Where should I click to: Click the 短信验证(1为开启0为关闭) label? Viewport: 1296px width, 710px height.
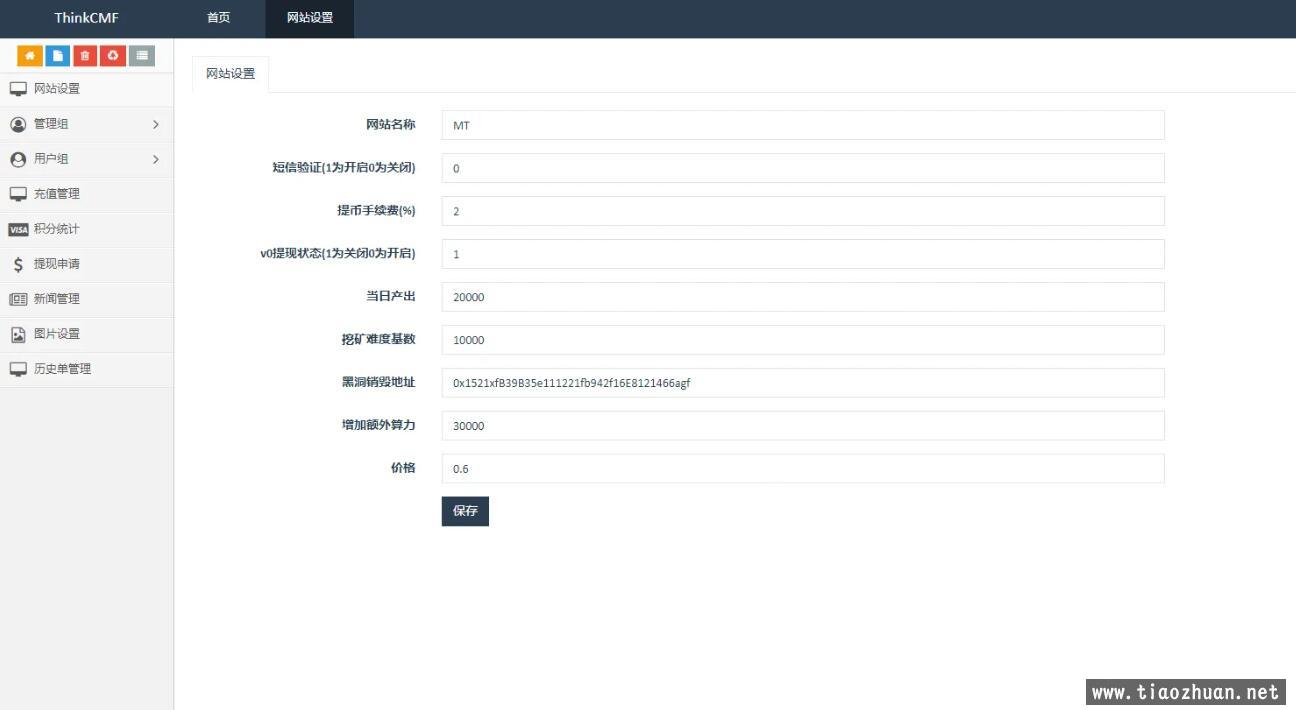click(344, 168)
